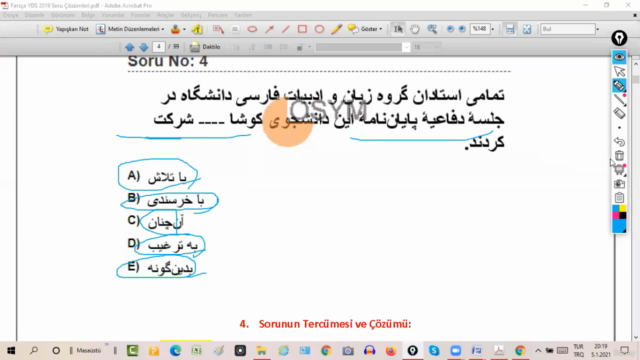The height and width of the screenshot is (360, 640).
Task: Clear all drawings with trash can icon
Action: pyautogui.click(x=619, y=156)
